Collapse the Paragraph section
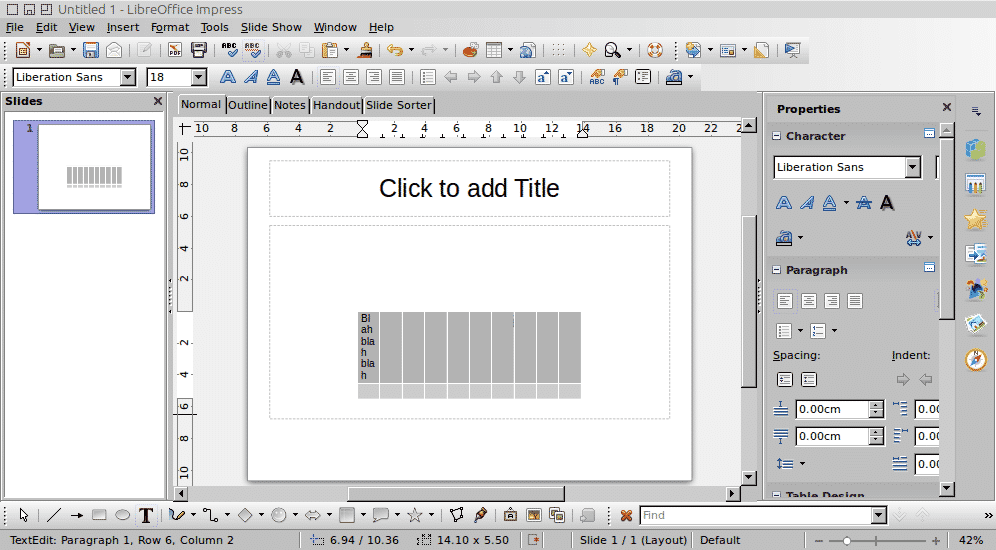Image resolution: width=996 pixels, height=550 pixels. tap(776, 270)
